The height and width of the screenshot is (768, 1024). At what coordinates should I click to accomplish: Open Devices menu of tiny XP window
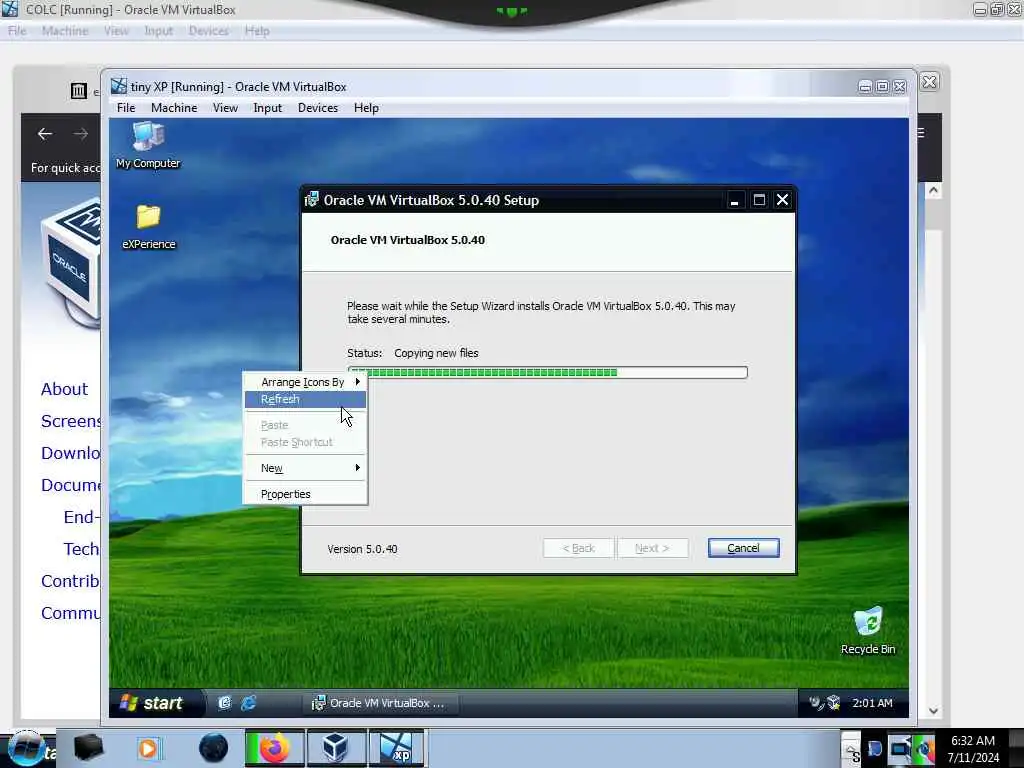click(x=318, y=108)
